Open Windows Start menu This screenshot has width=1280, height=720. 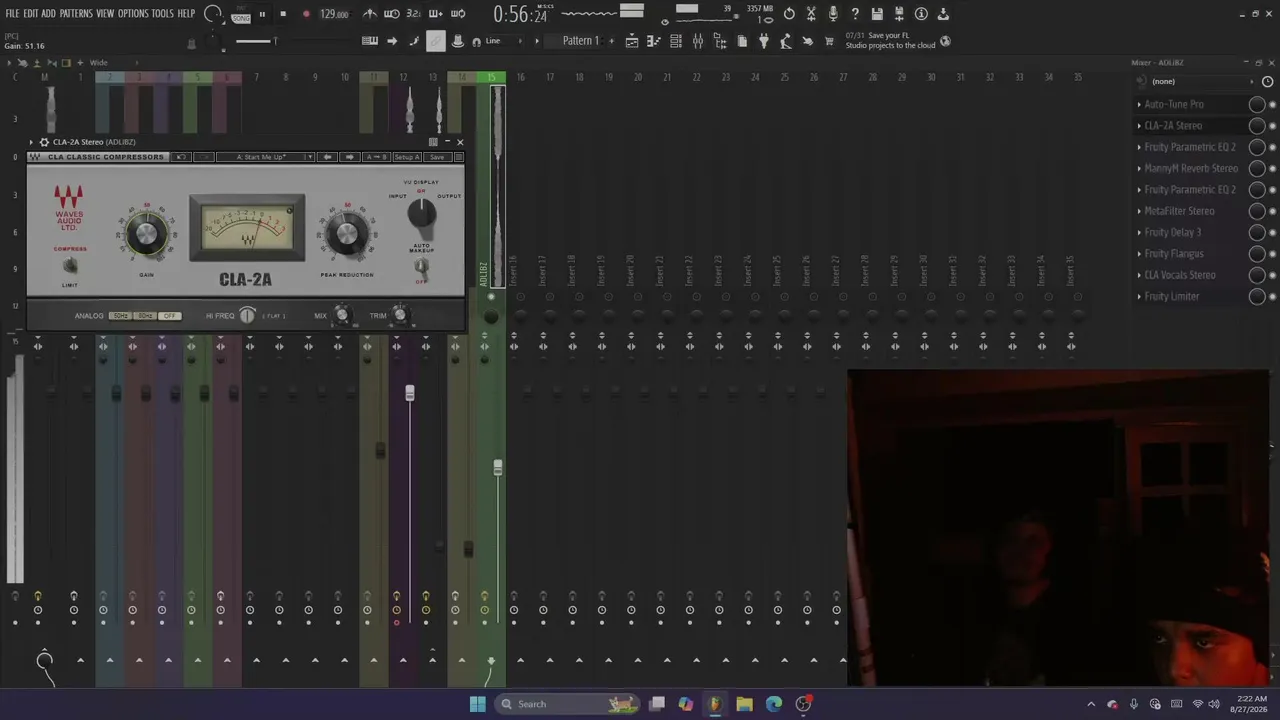[x=478, y=704]
